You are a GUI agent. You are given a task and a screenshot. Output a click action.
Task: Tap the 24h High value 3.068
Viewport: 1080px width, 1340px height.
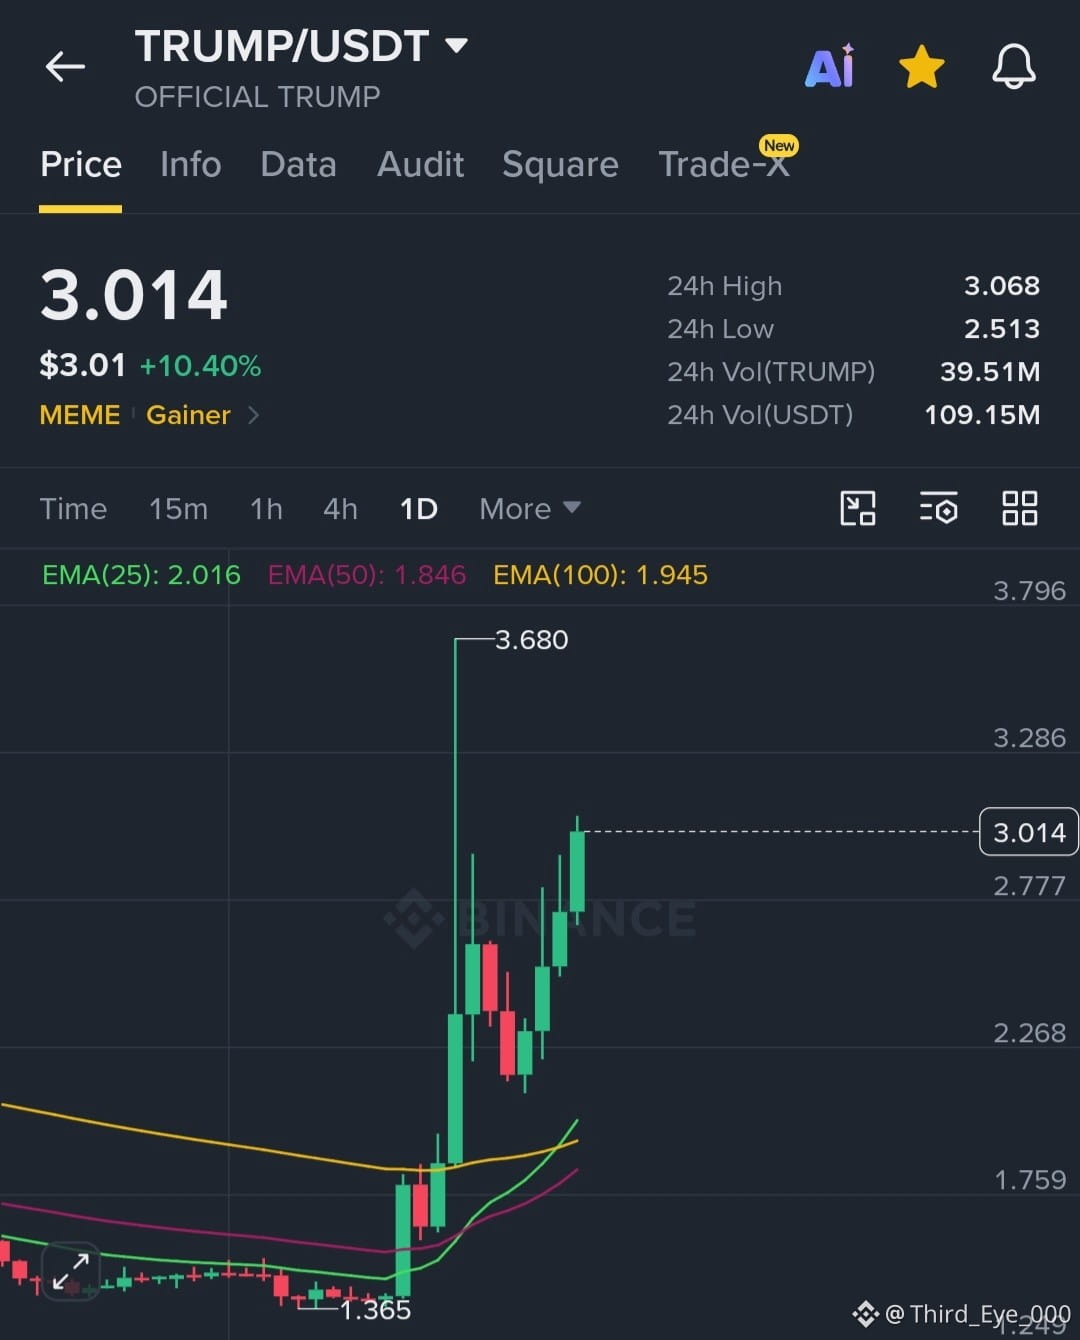coord(1002,286)
